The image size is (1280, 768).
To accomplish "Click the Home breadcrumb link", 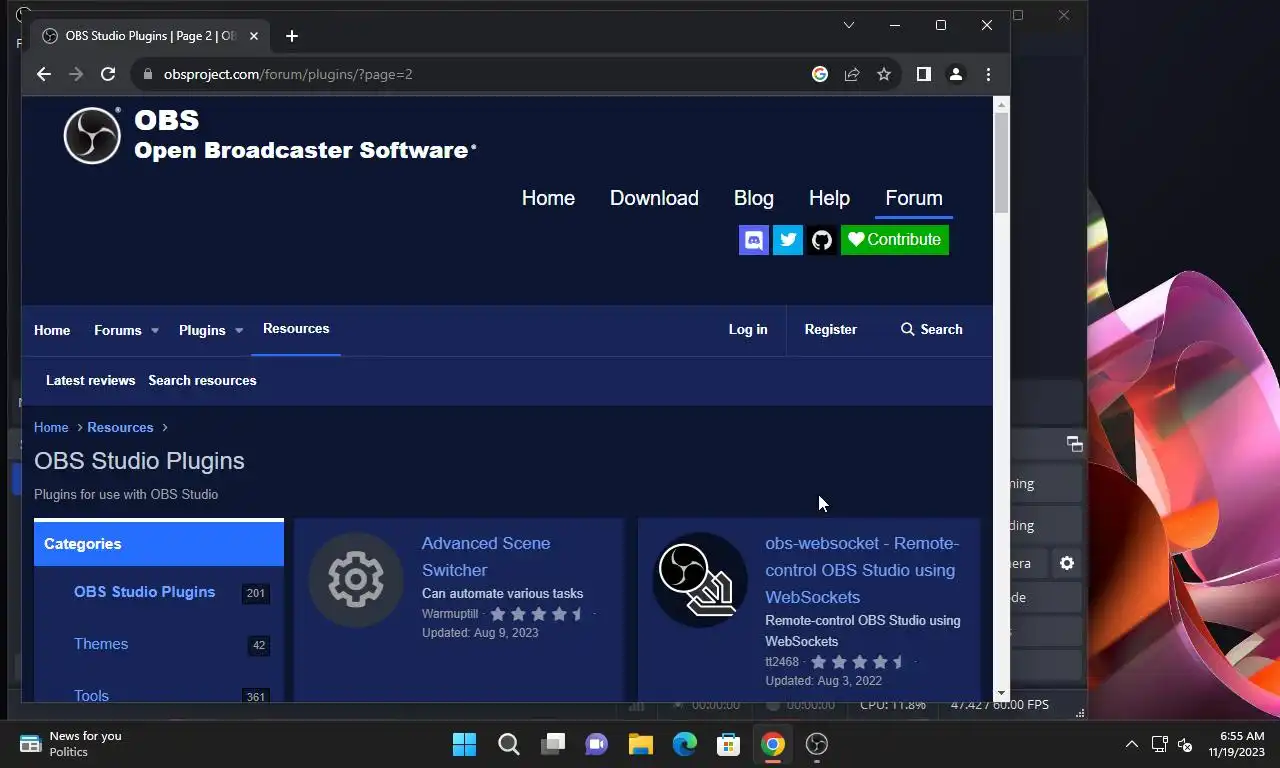I will click(x=51, y=427).
